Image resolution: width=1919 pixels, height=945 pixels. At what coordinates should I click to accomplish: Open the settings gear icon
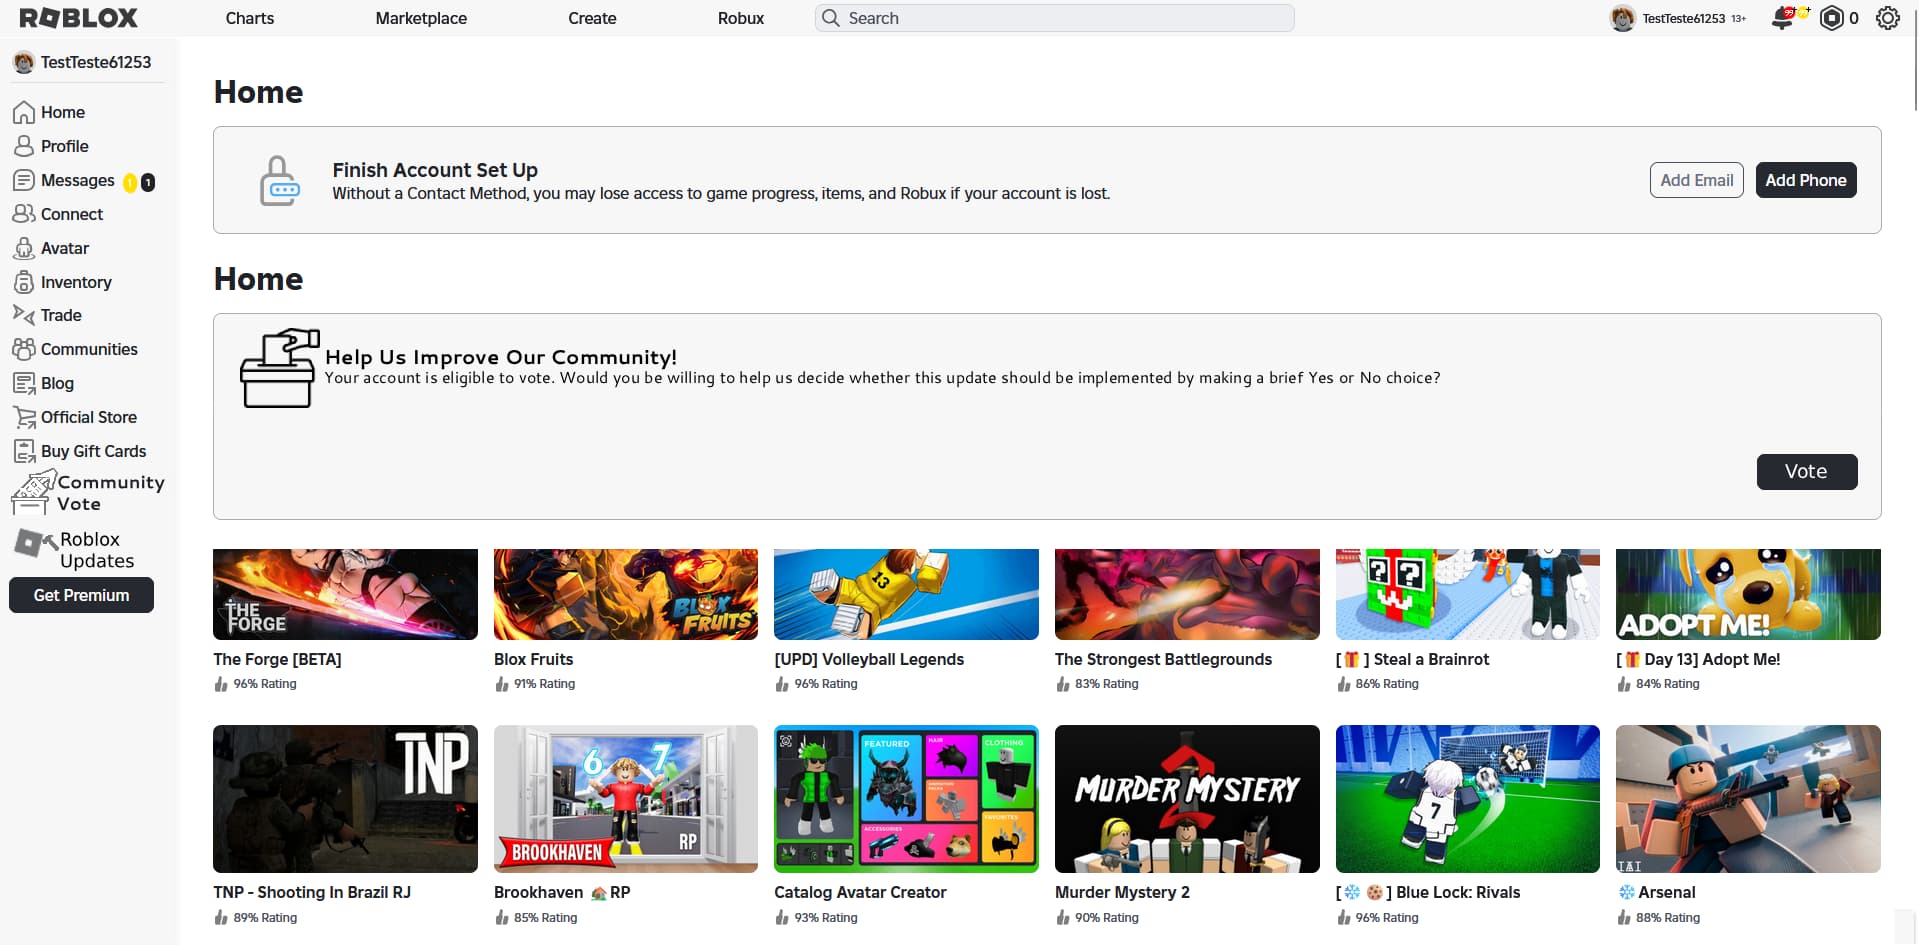point(1887,18)
